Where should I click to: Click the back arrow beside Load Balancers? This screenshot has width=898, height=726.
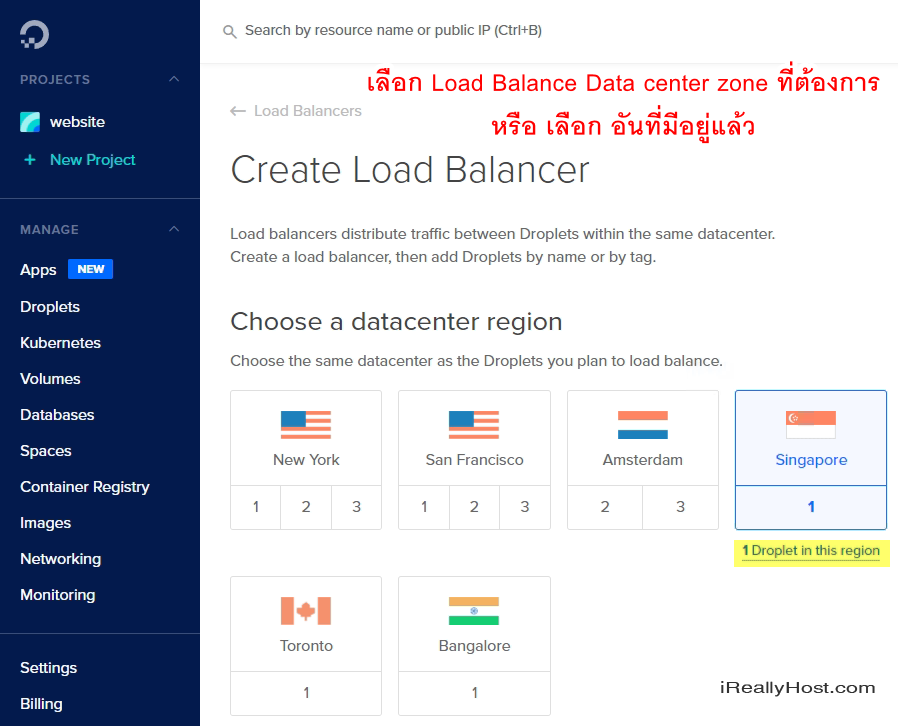click(x=238, y=111)
